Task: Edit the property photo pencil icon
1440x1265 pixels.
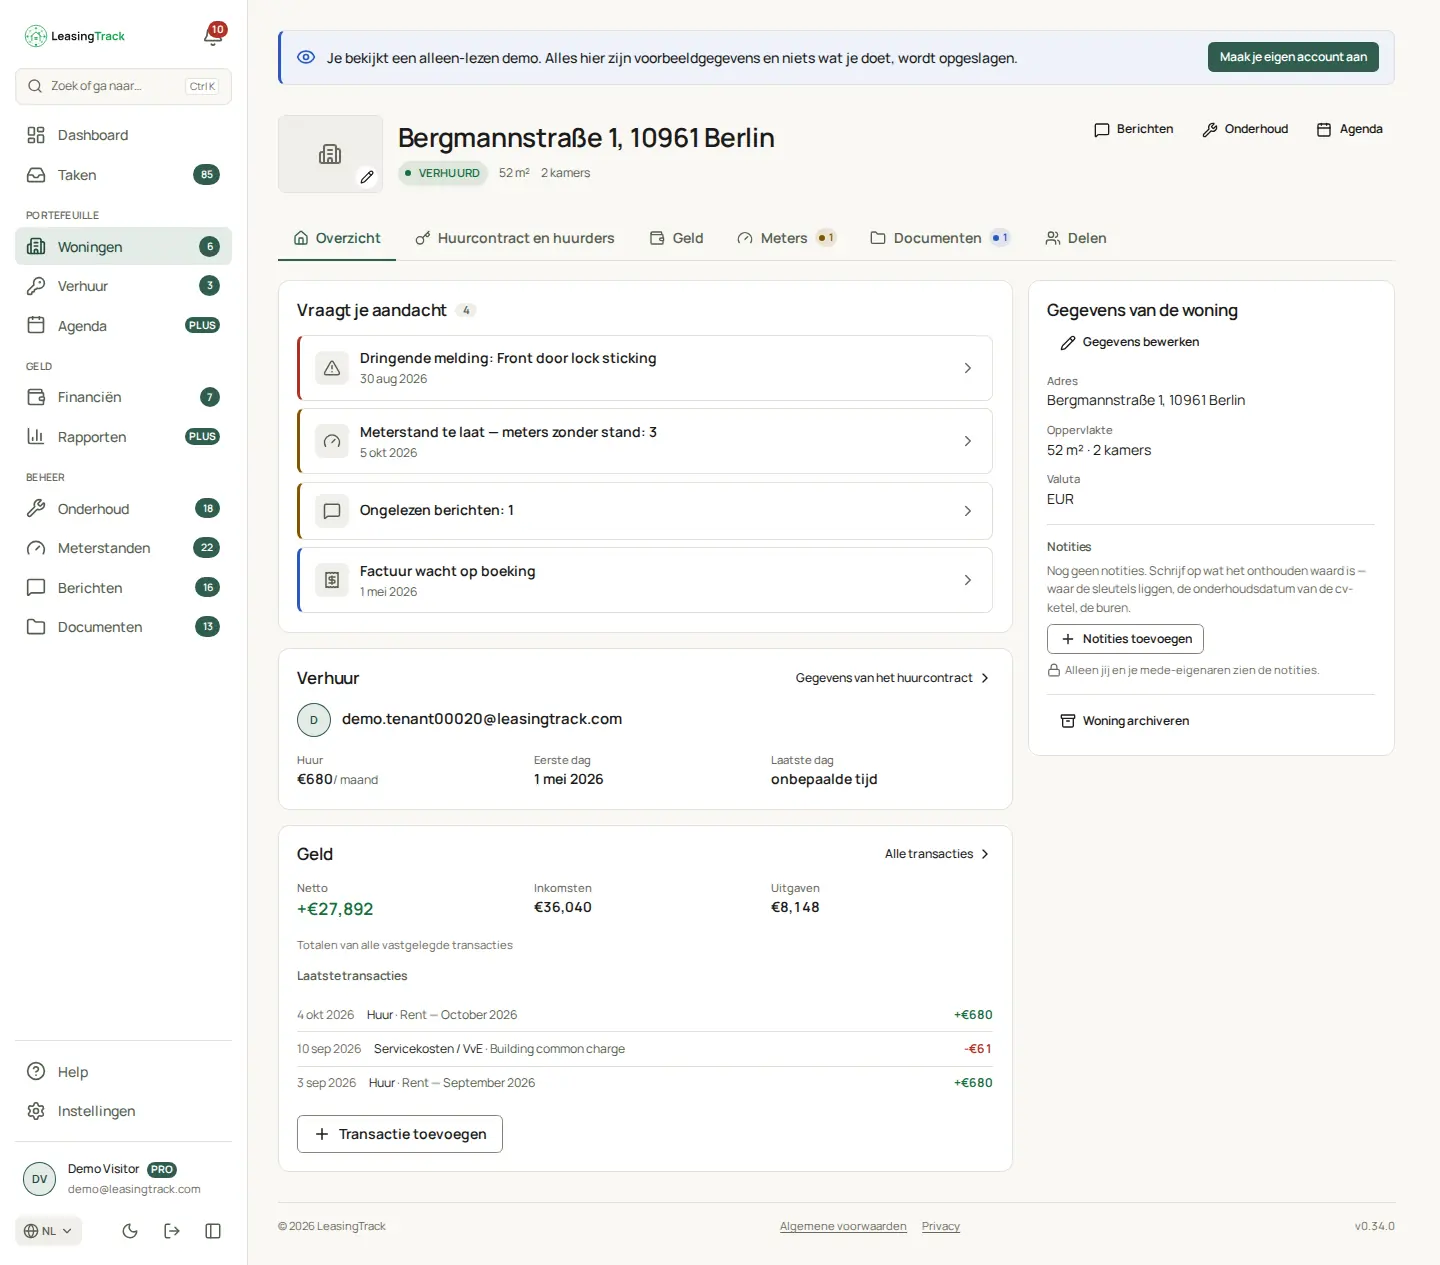Action: click(367, 177)
